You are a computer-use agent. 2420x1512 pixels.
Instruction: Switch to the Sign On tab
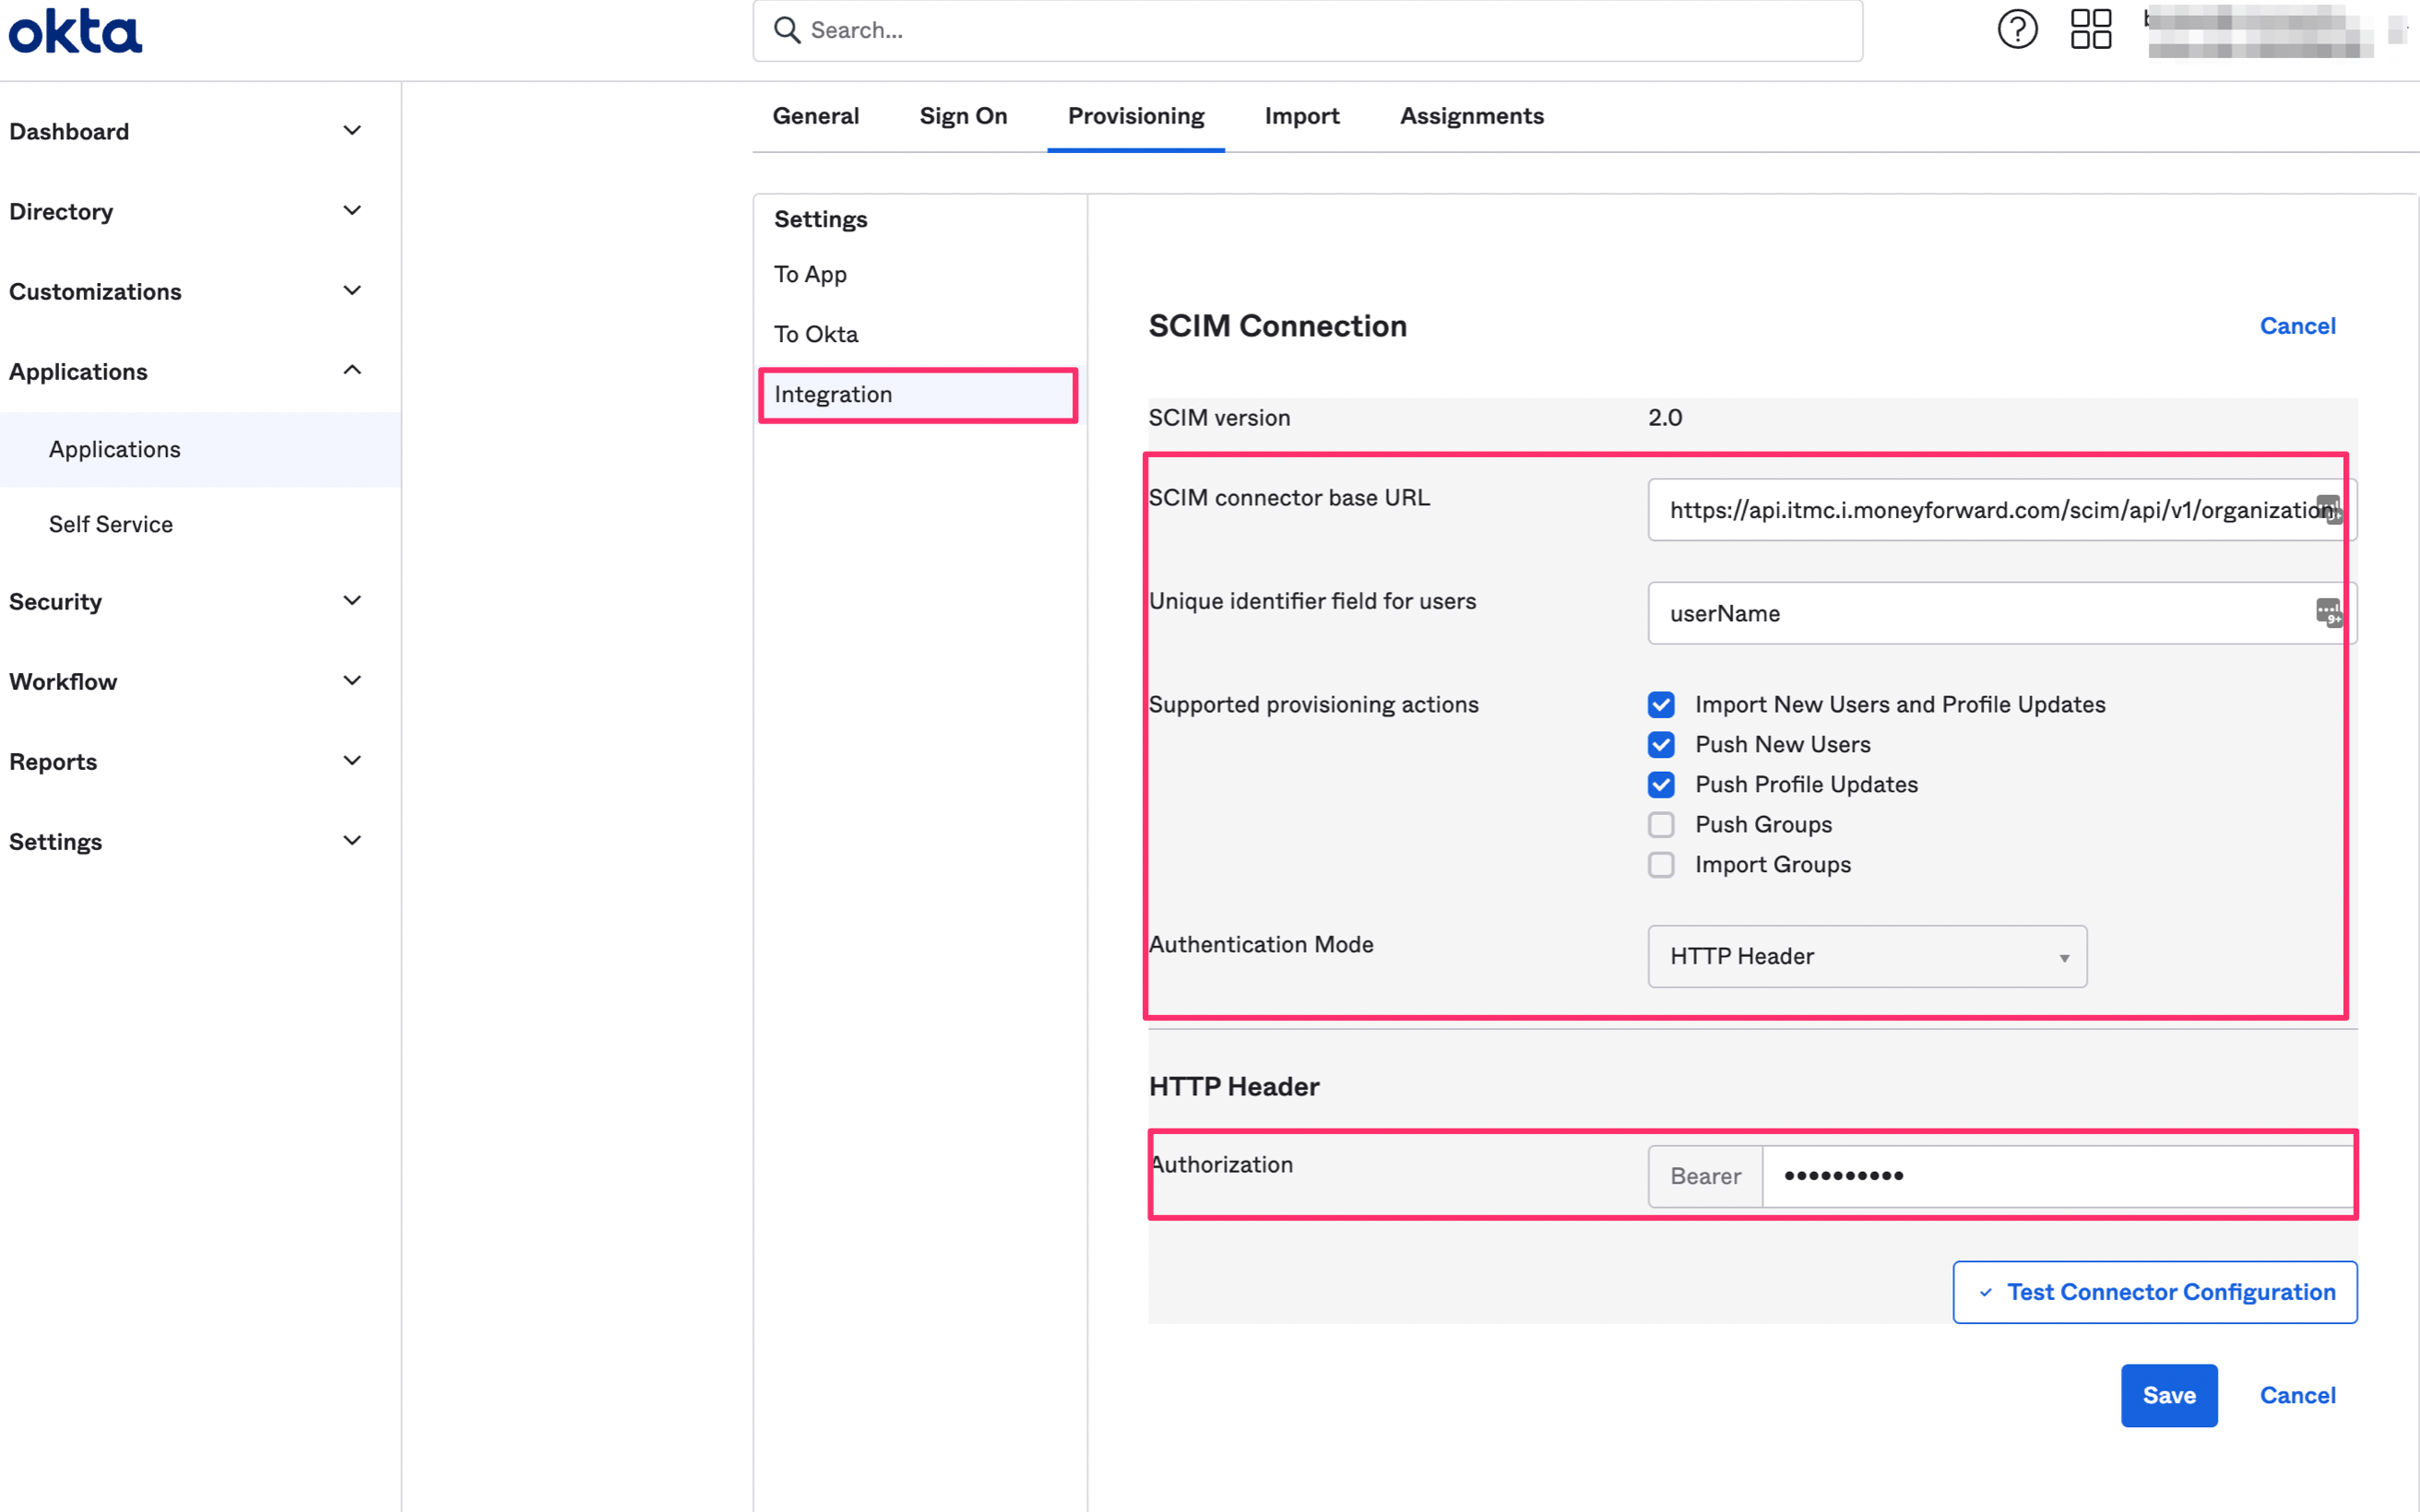point(963,116)
